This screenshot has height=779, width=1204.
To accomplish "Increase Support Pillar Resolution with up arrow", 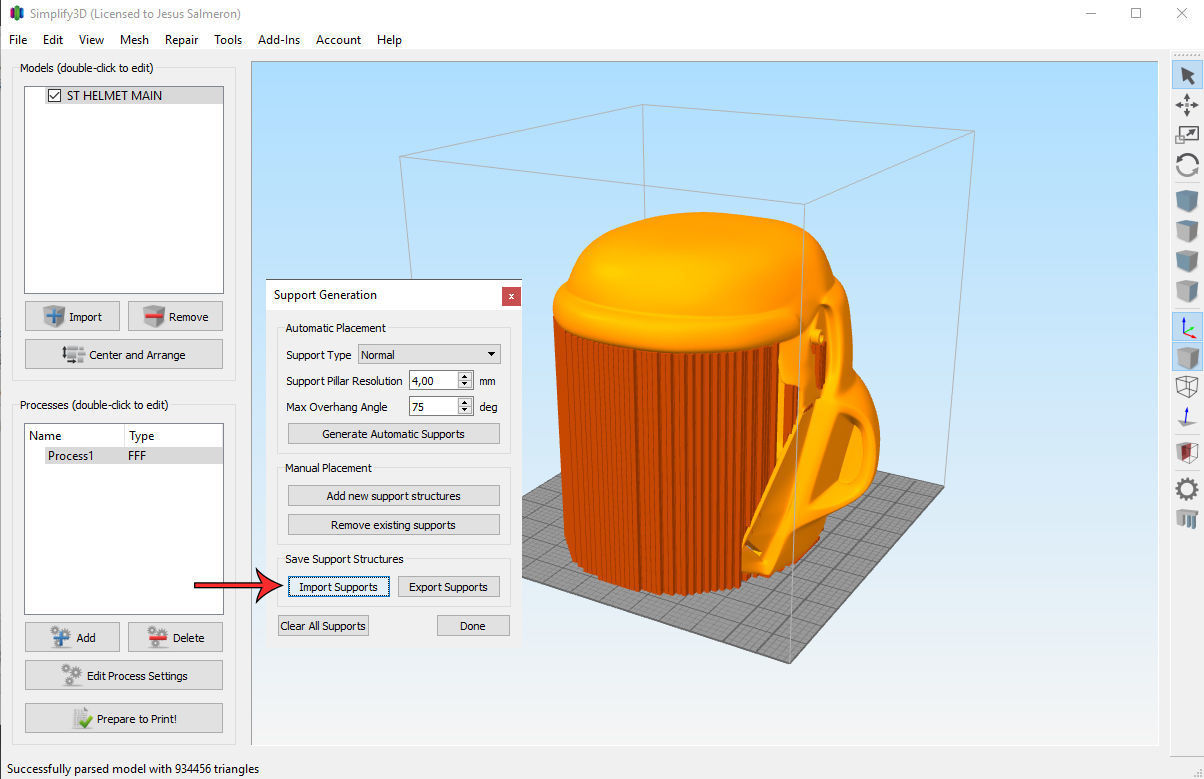I will [465, 376].
